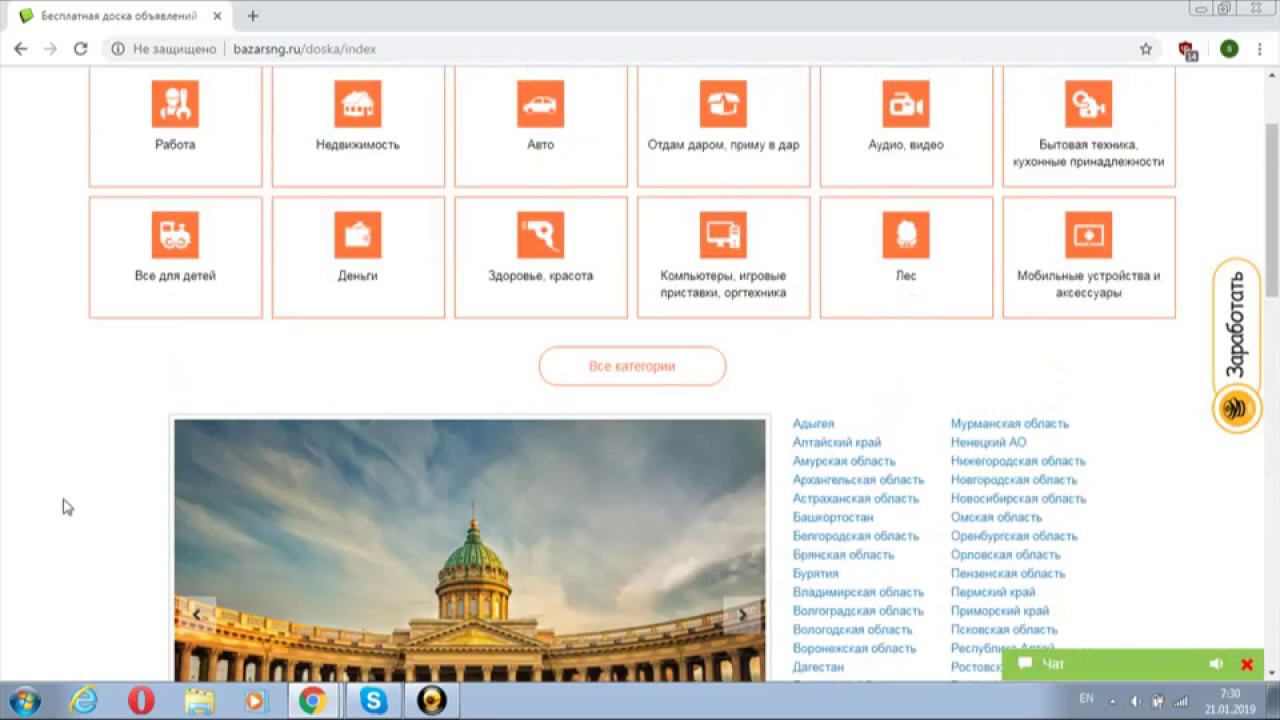1280x720 pixels.
Task: Click the page vertical scrollbar
Action: 1271,200
